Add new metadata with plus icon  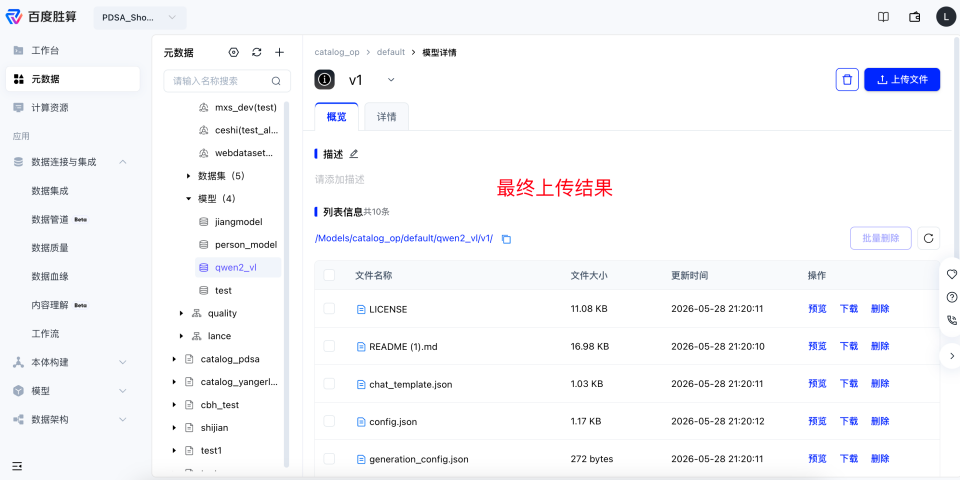tap(279, 53)
